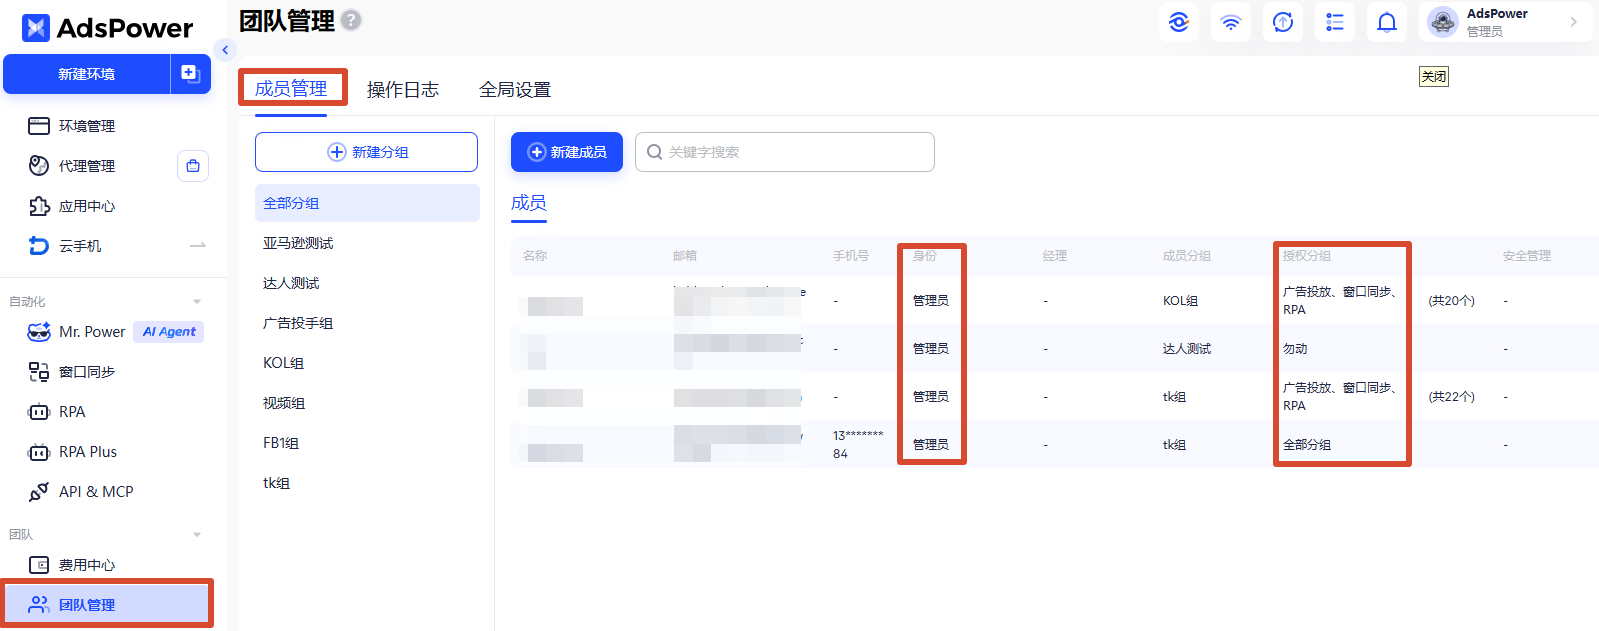The height and width of the screenshot is (631, 1599).
Task: Click the Wi-Fi network icon in the top bar
Action: [1231, 22]
